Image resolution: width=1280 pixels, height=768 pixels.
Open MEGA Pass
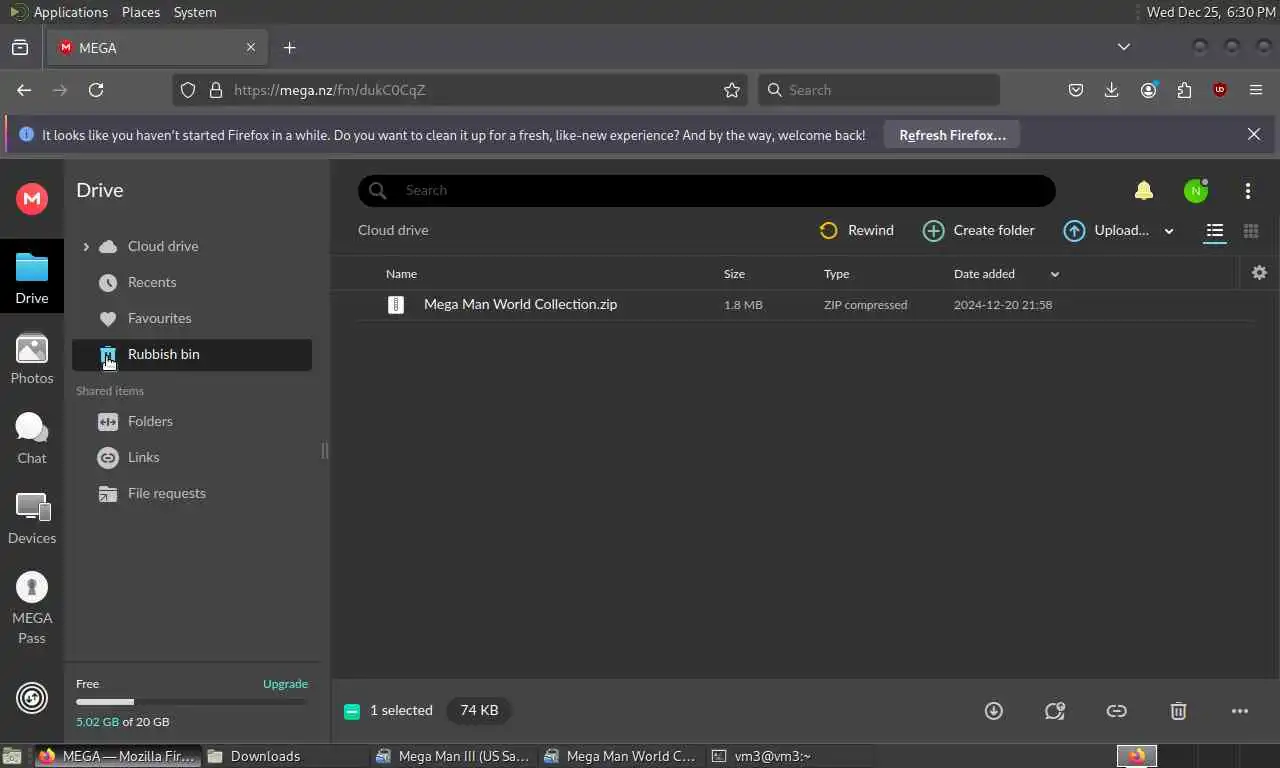pos(32,609)
